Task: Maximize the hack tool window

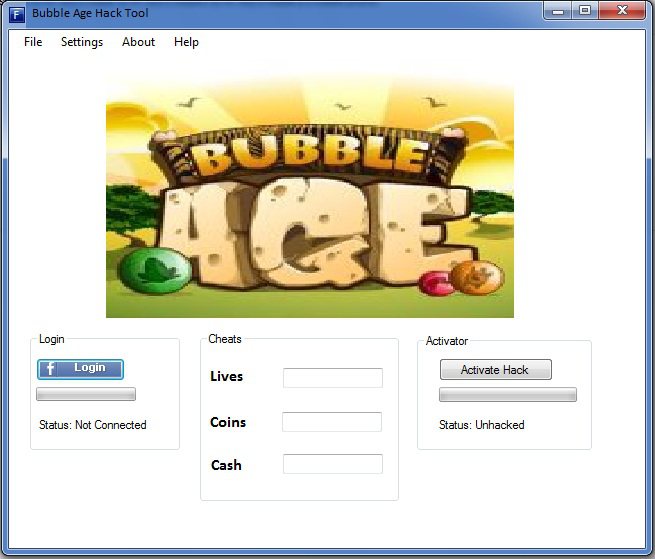Action: [x=585, y=11]
